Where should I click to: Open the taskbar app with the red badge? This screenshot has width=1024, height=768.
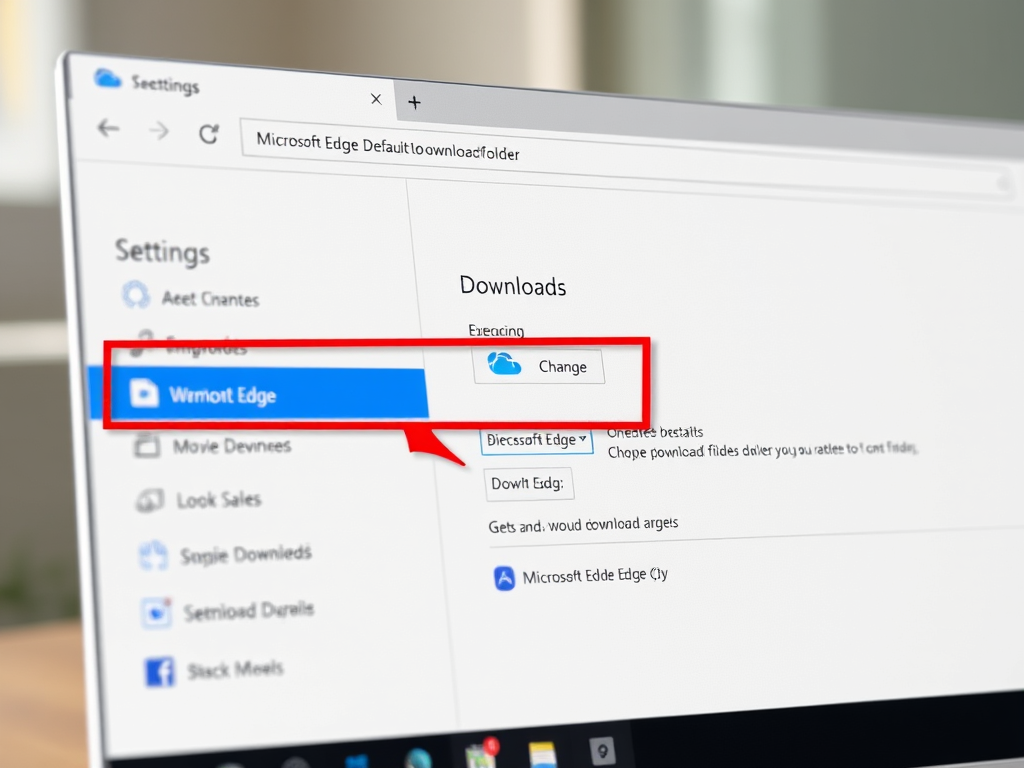click(x=482, y=752)
